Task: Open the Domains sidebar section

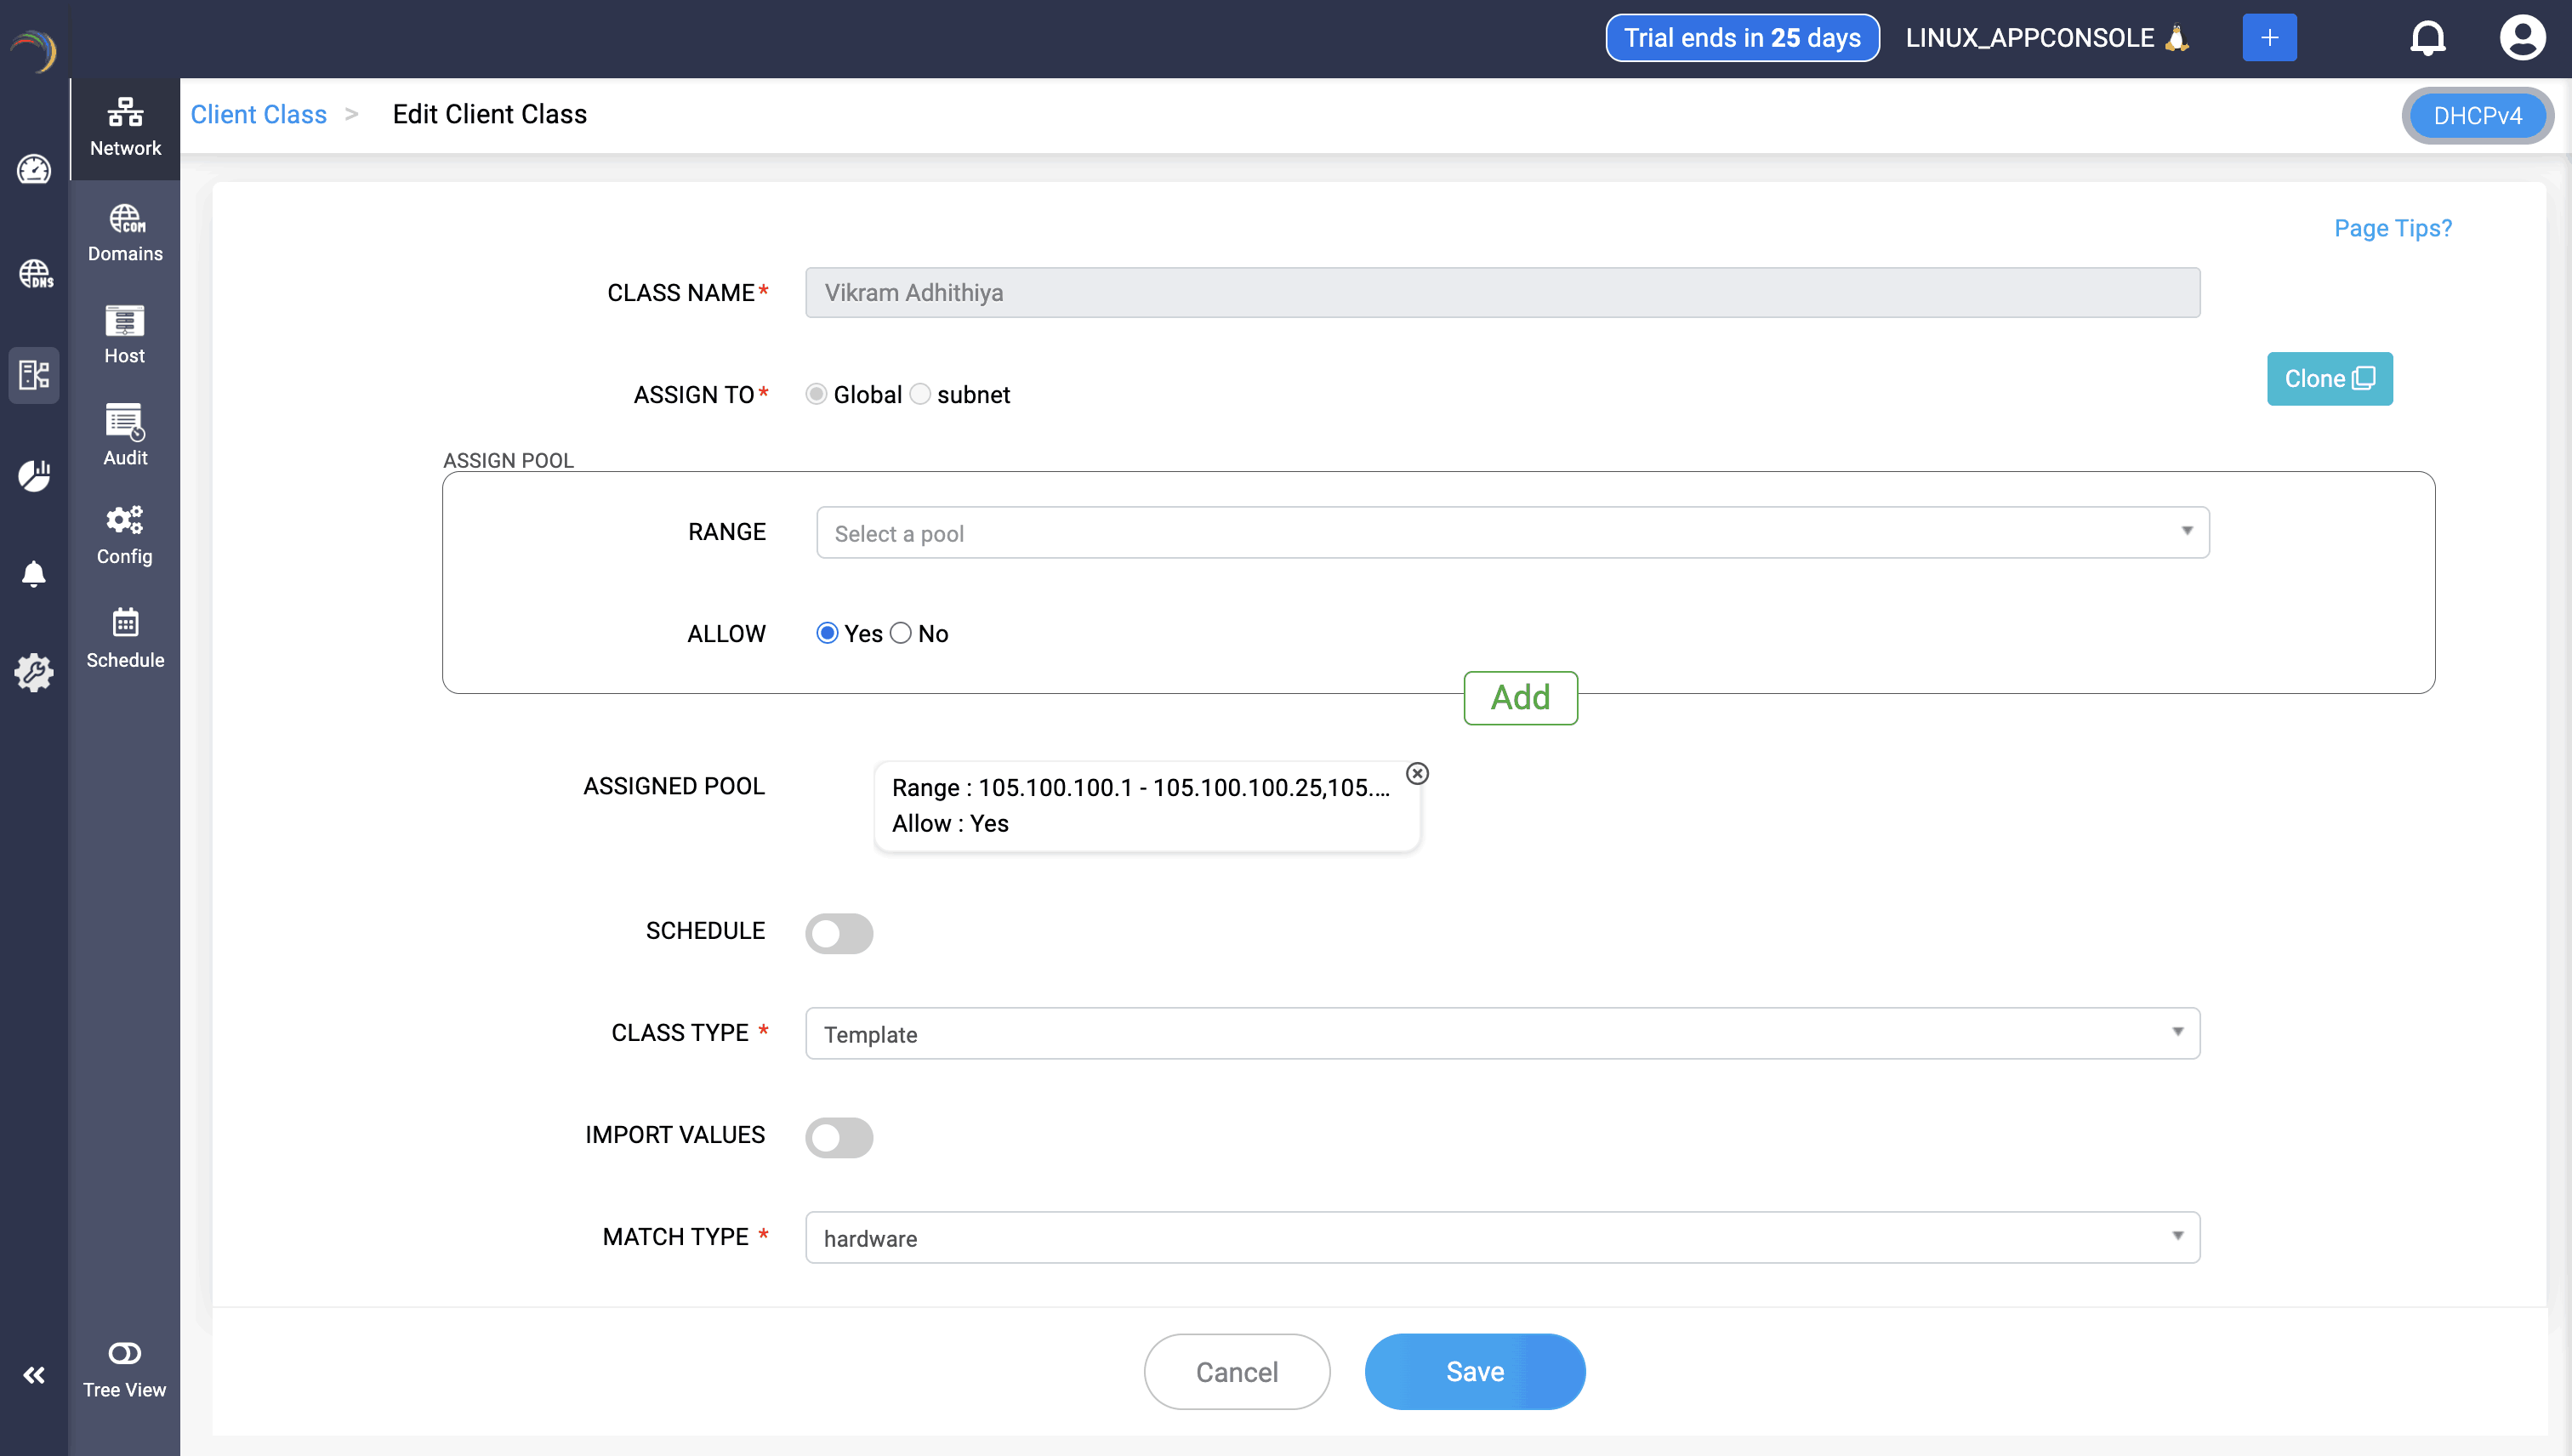Action: [x=125, y=233]
